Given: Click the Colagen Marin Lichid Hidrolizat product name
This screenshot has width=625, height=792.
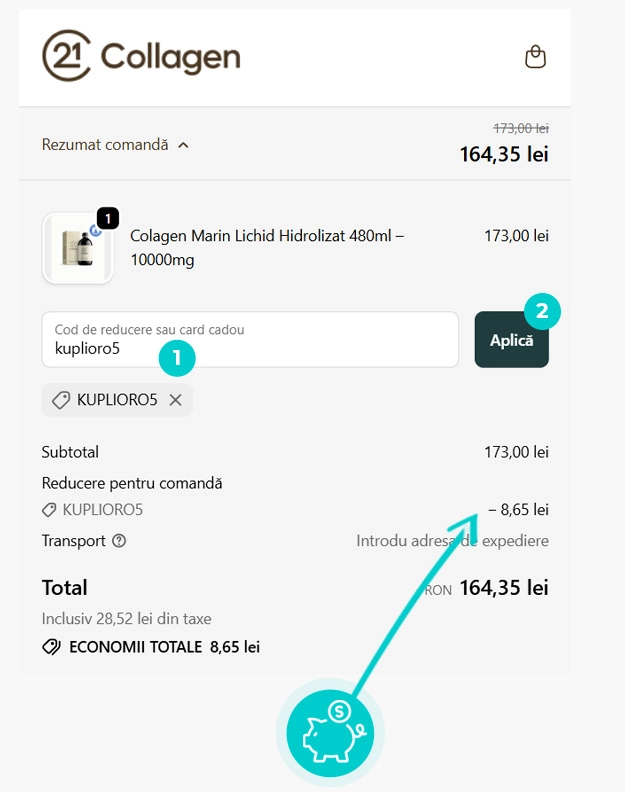Looking at the screenshot, I should pos(267,247).
